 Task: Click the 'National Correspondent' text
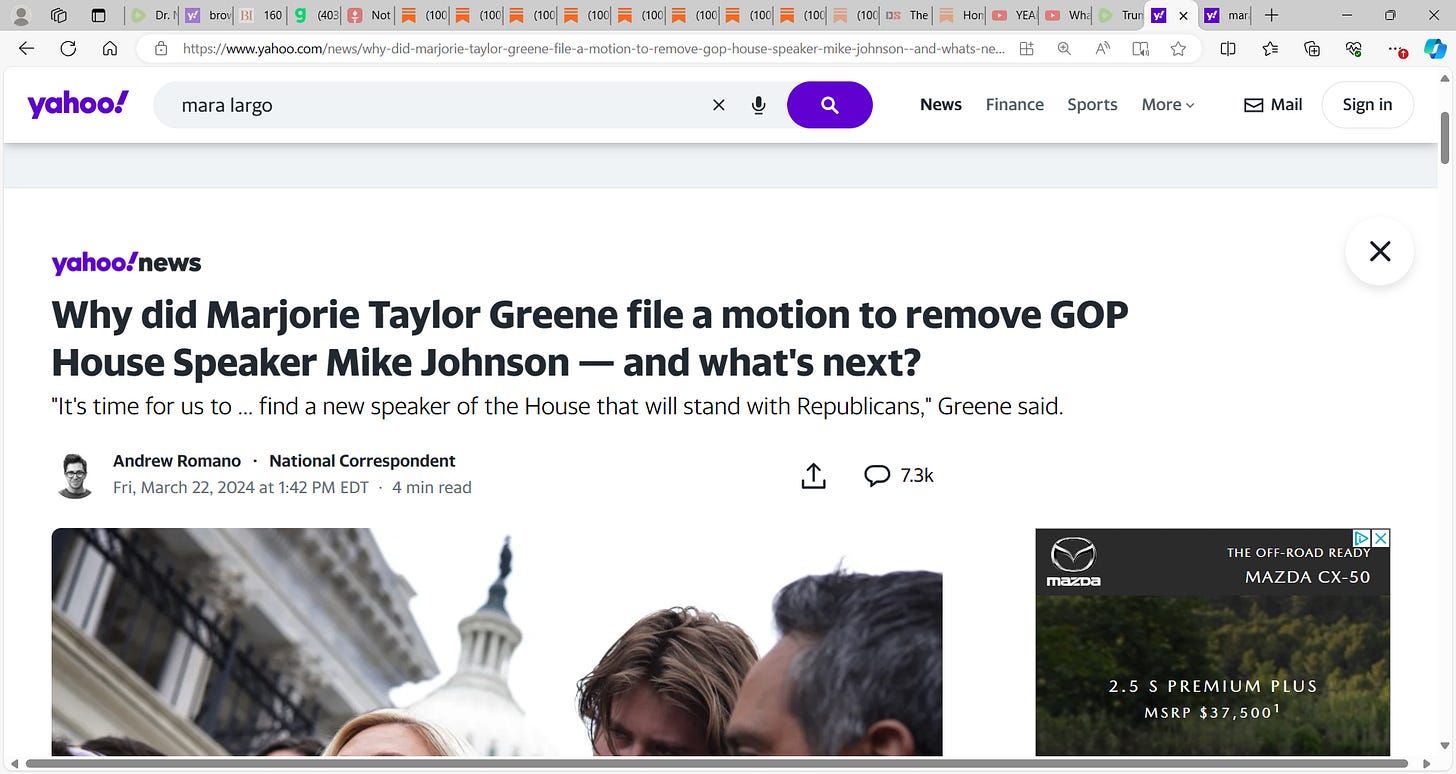pos(362,461)
